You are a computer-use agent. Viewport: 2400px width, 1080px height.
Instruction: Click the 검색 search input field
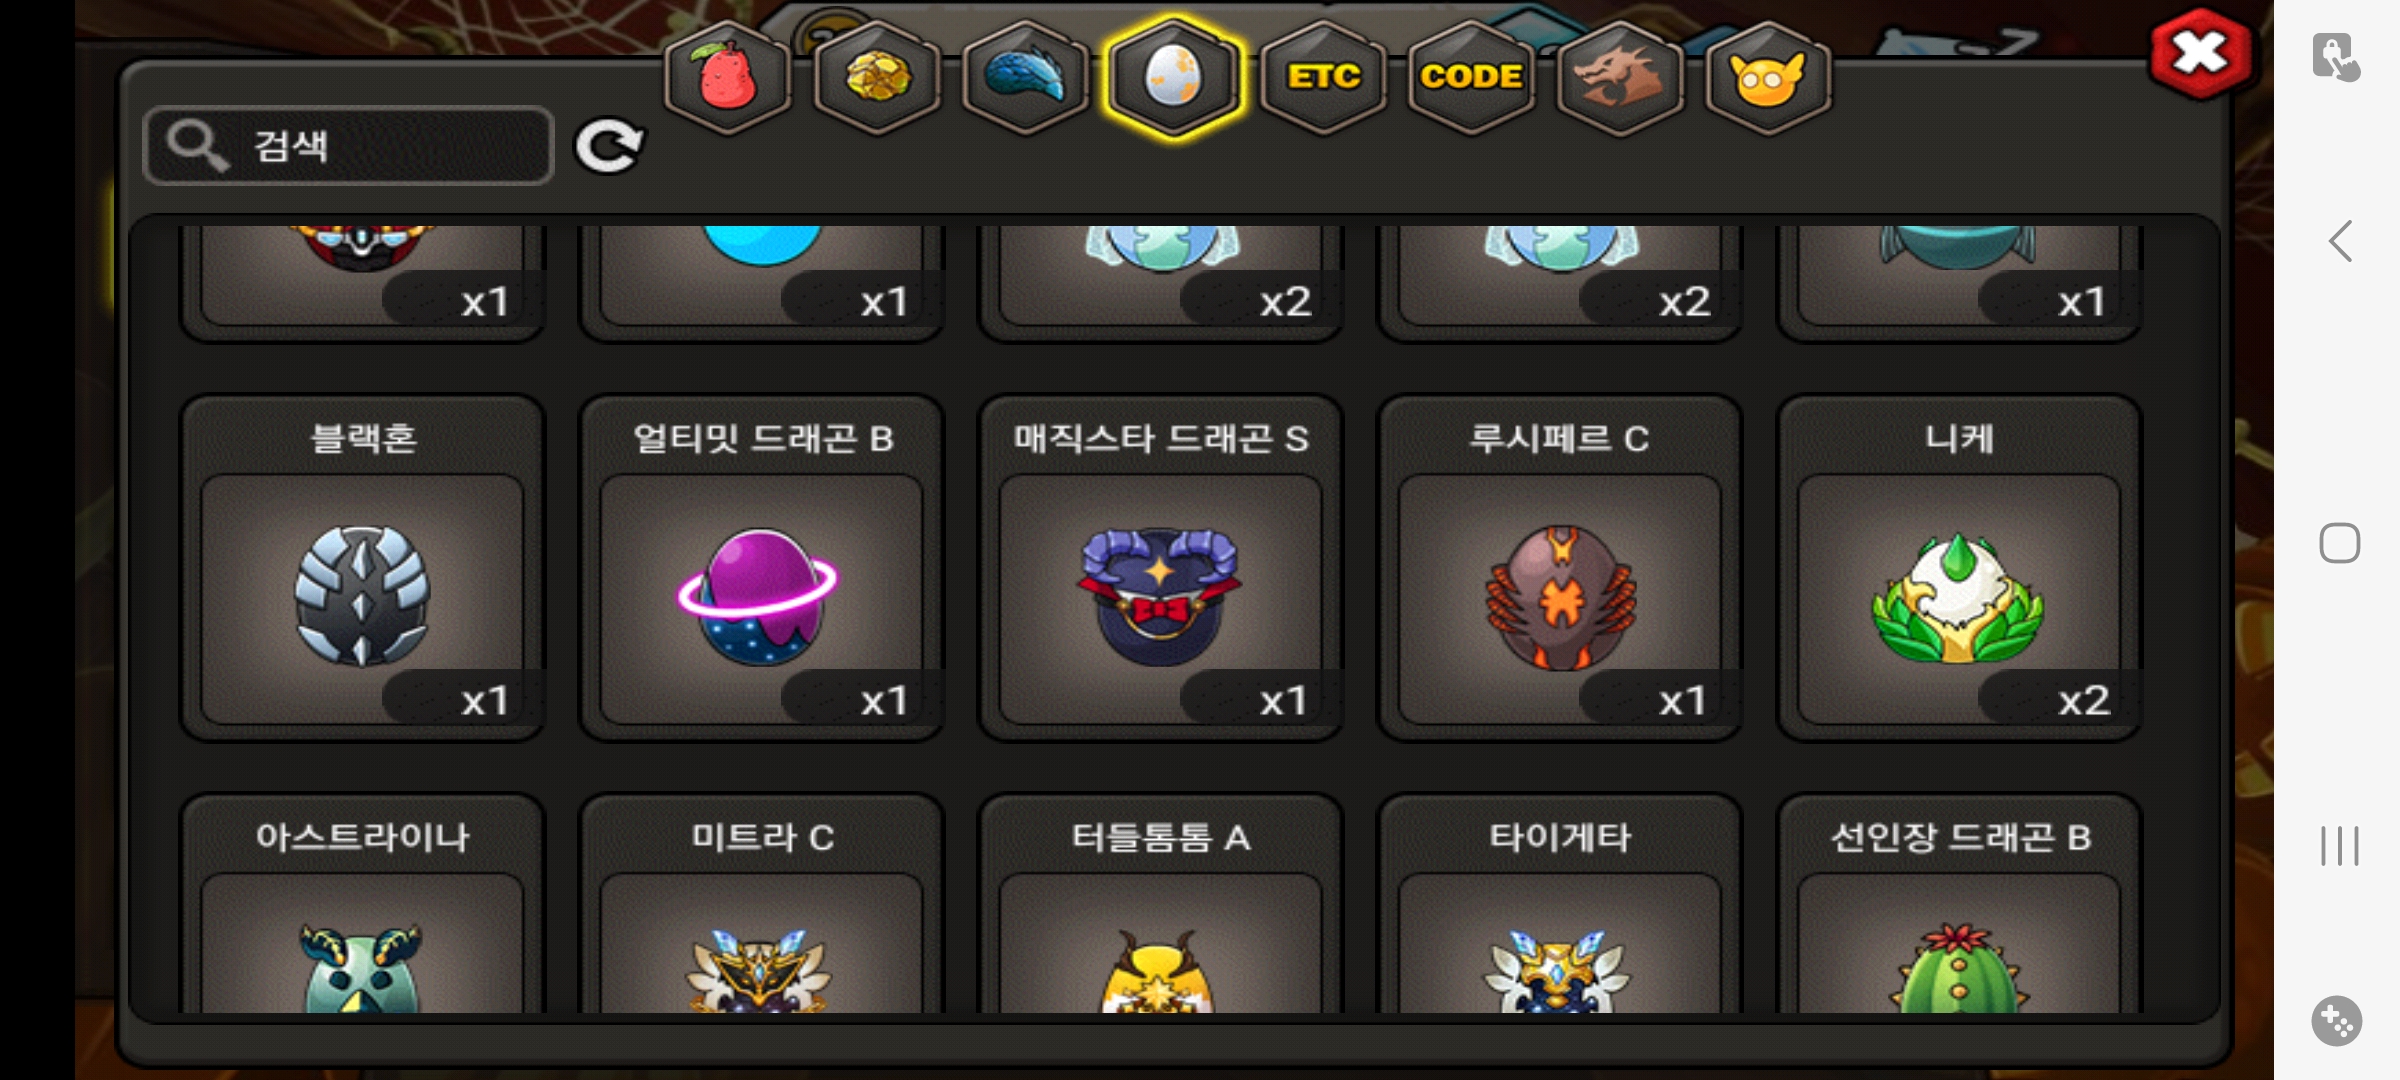[x=348, y=146]
